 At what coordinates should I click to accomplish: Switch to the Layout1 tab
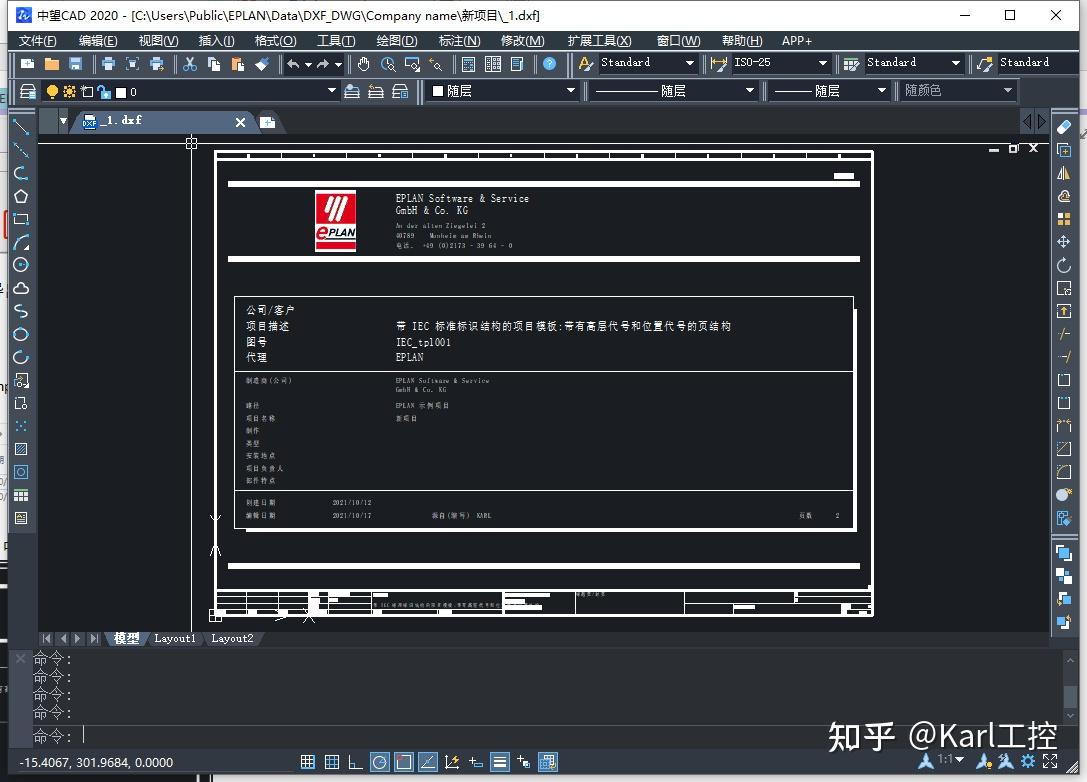(175, 638)
